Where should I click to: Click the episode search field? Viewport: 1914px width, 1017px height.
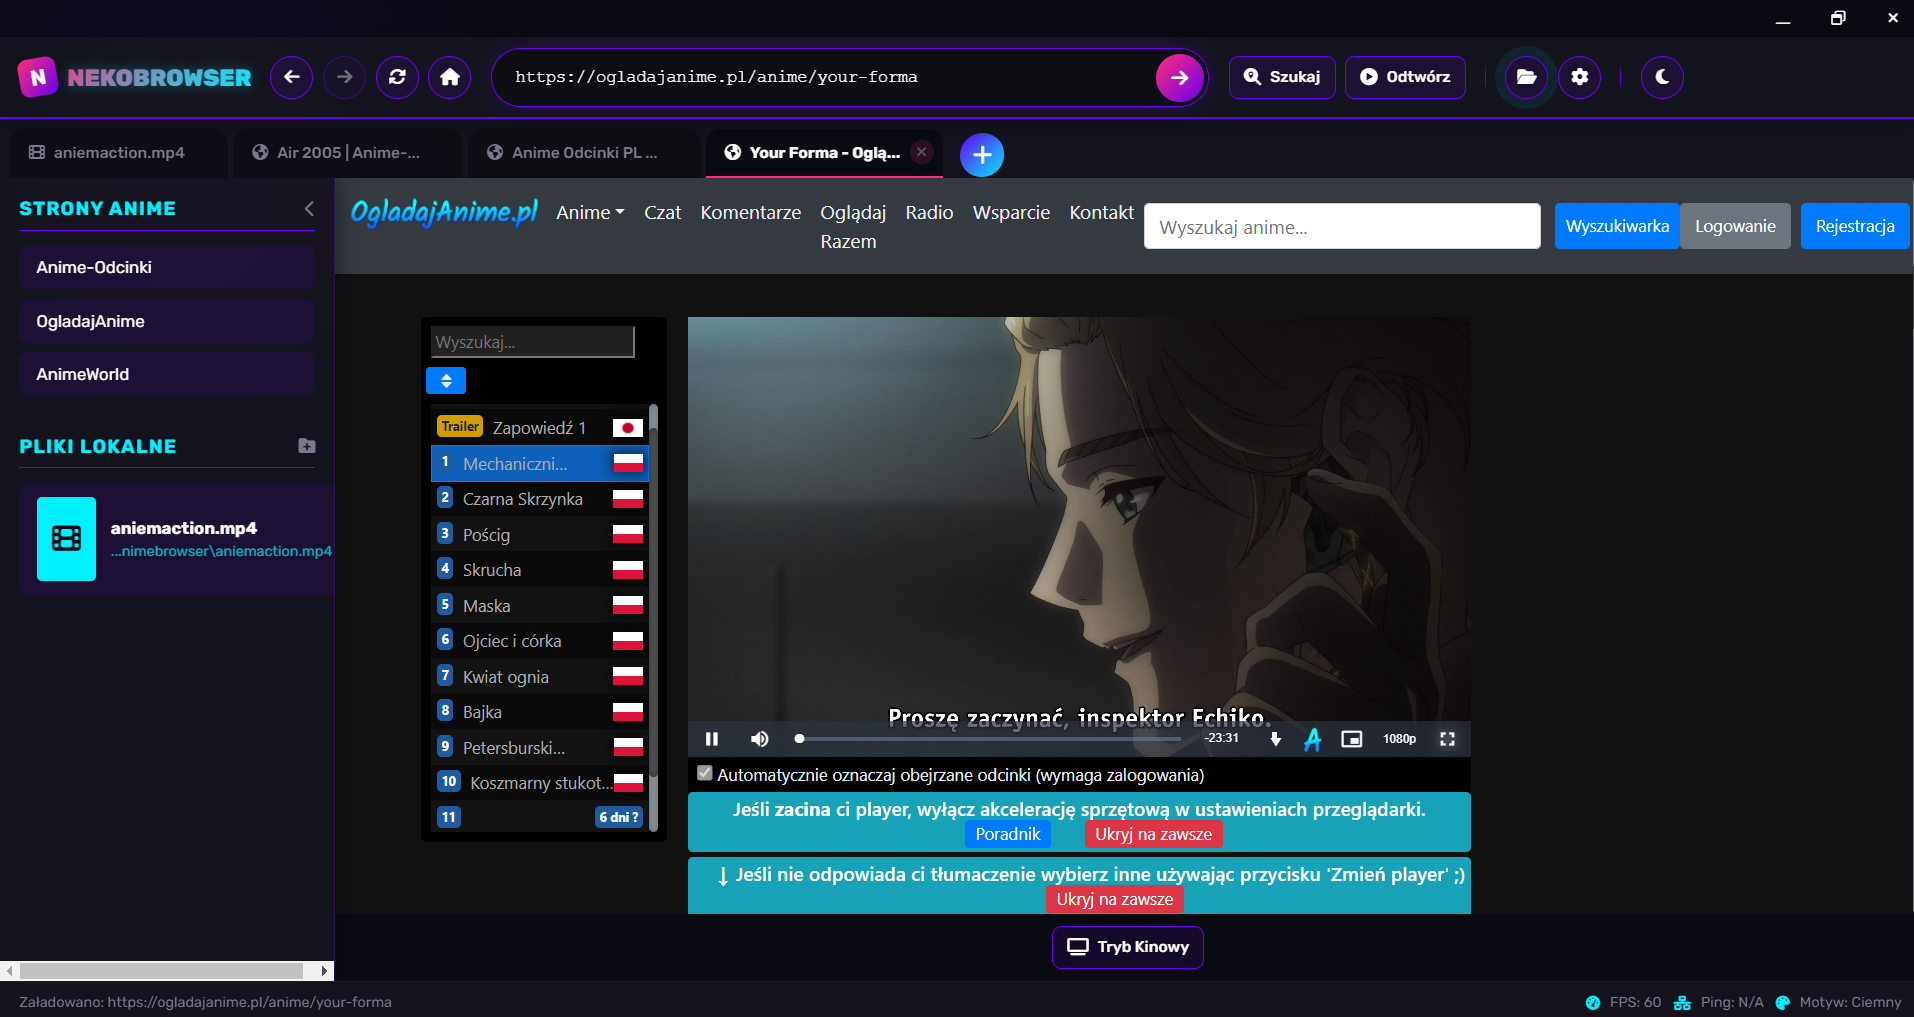[533, 342]
